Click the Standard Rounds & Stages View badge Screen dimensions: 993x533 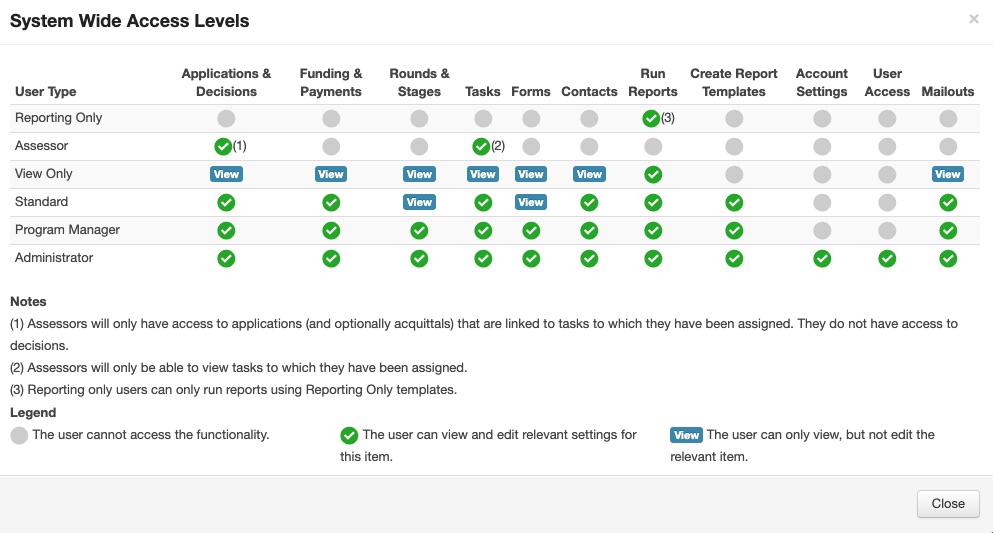click(x=419, y=202)
